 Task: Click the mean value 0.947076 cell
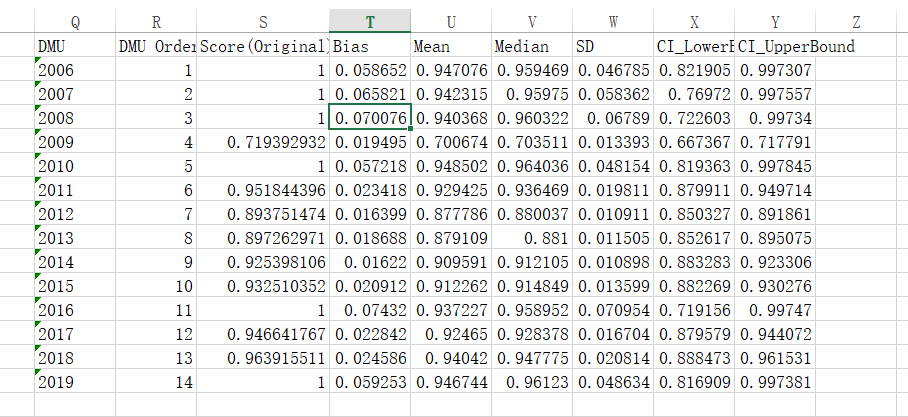(451, 71)
